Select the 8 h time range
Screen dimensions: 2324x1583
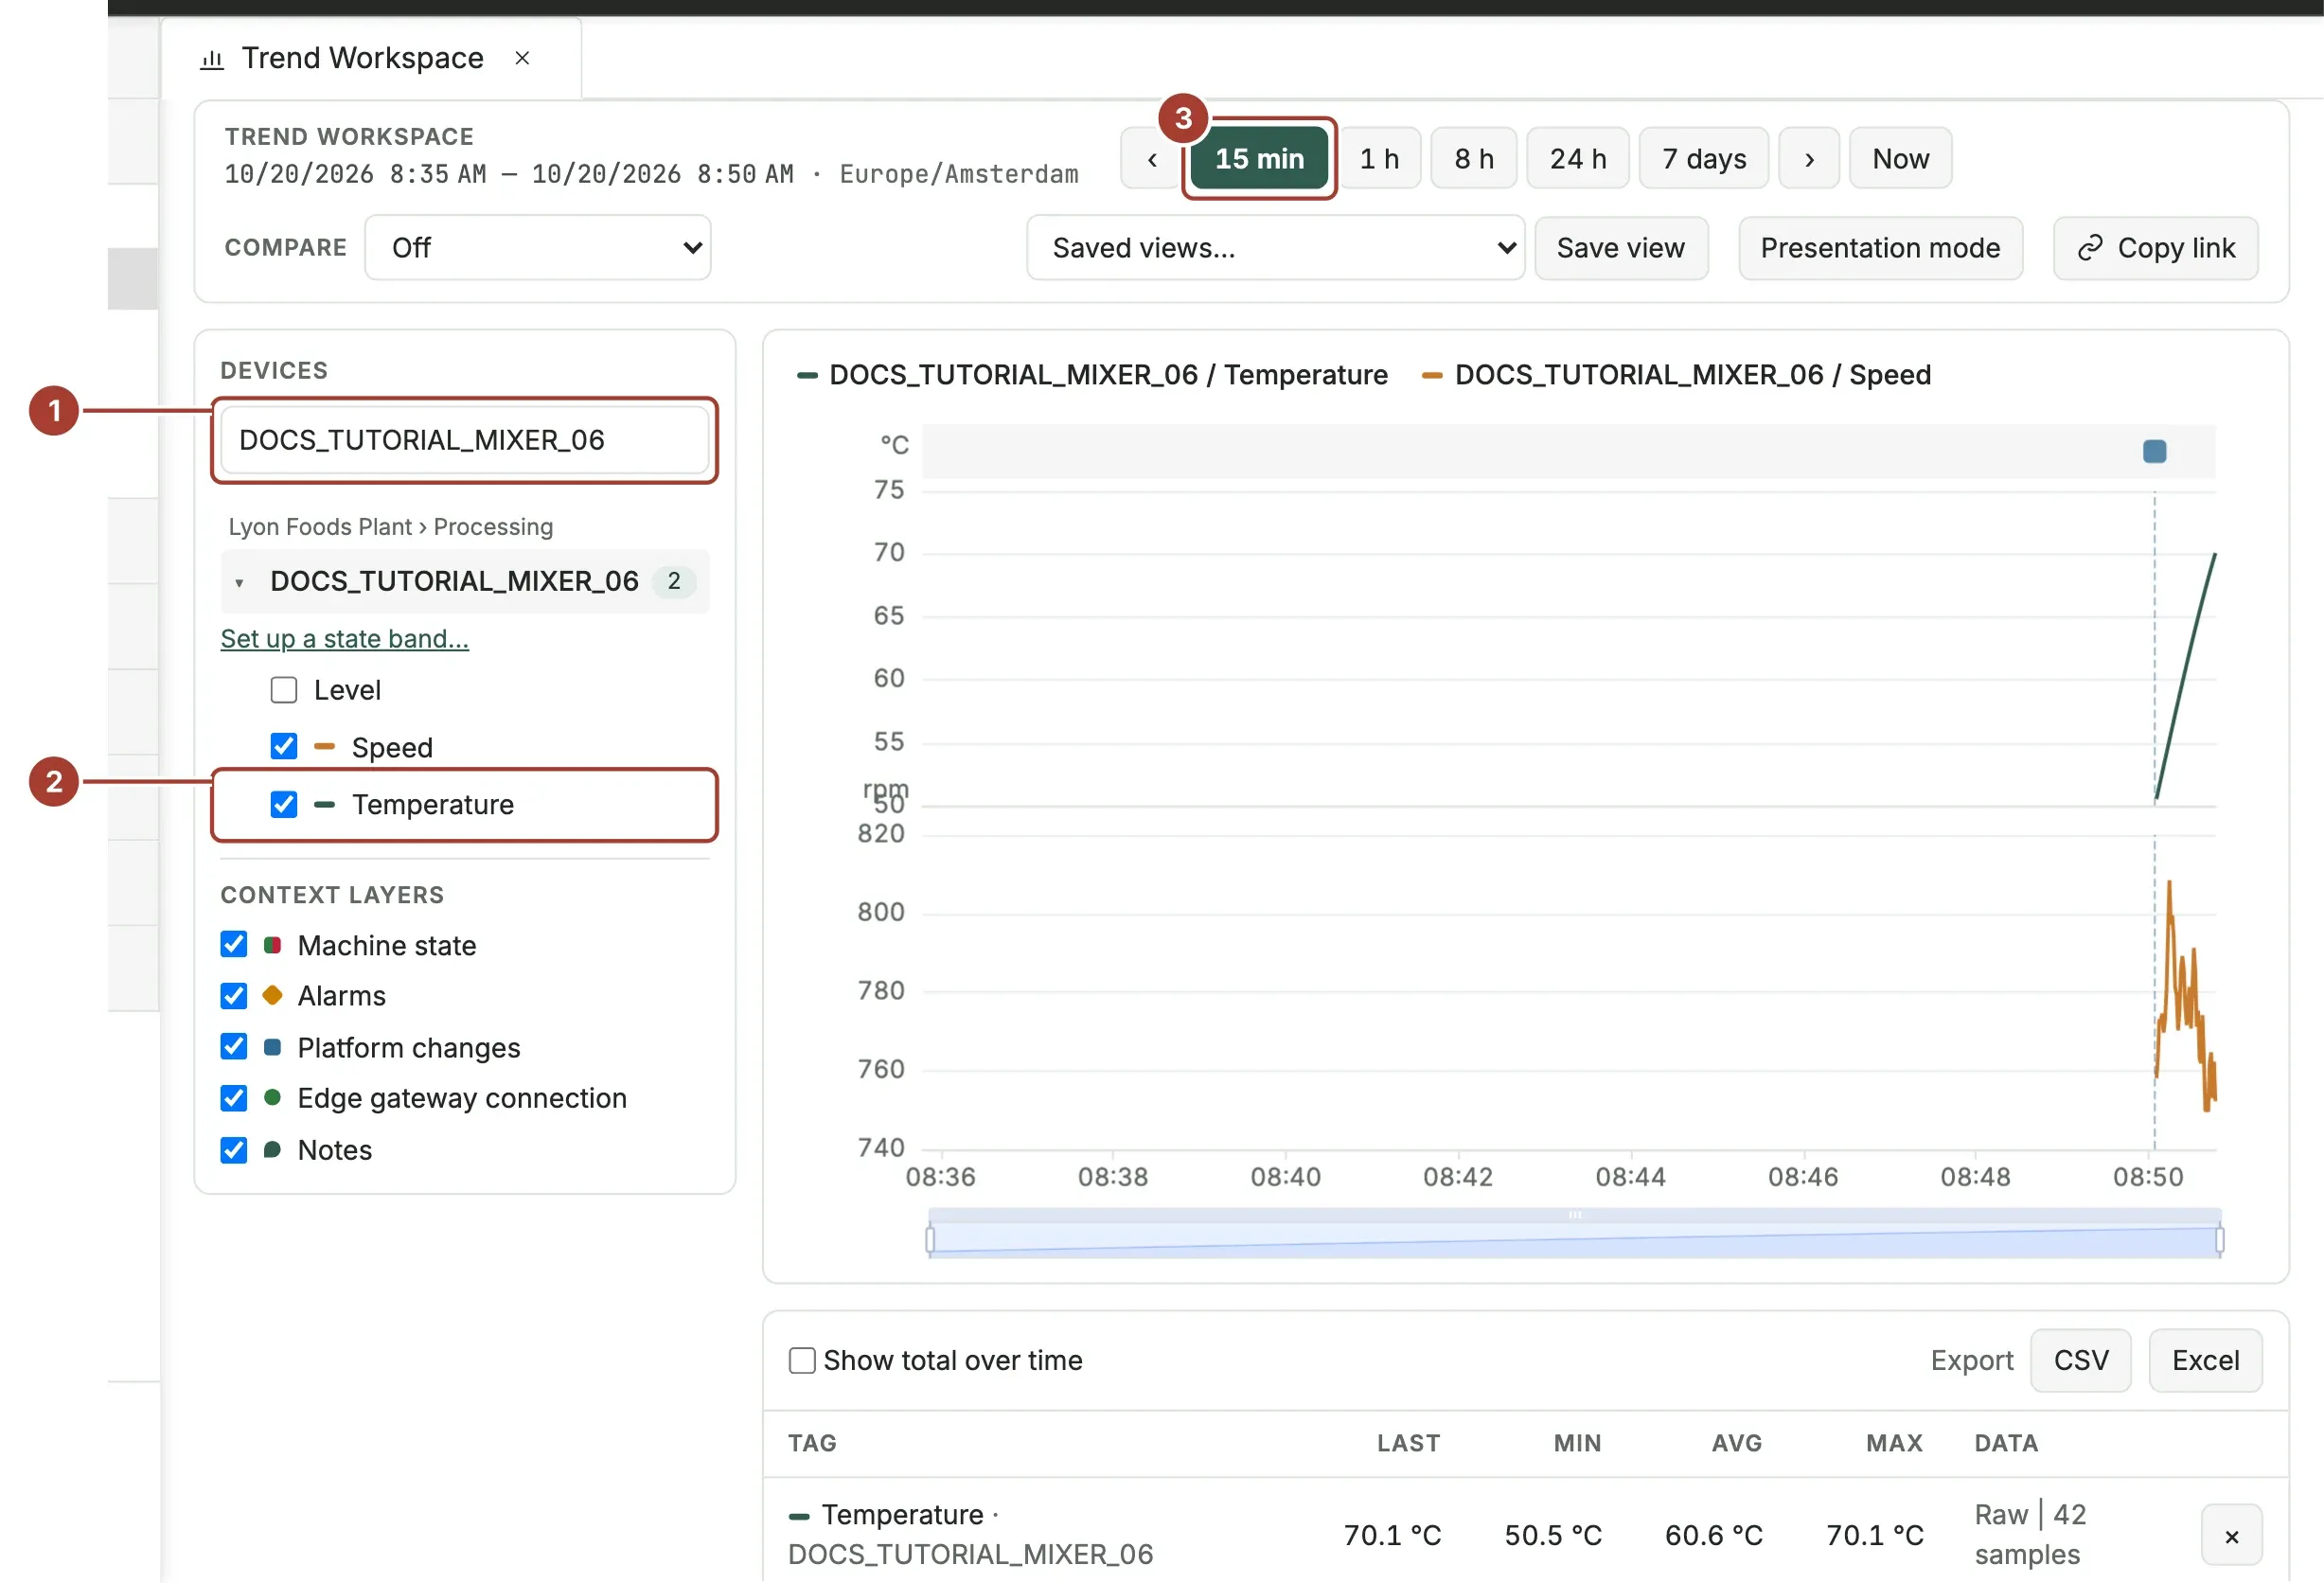tap(1473, 158)
